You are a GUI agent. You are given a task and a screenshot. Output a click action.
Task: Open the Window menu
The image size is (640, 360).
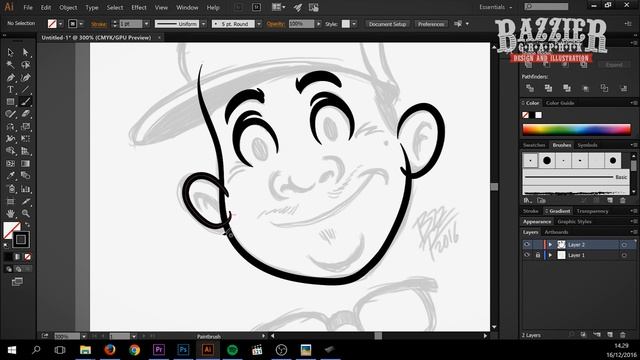187,8
